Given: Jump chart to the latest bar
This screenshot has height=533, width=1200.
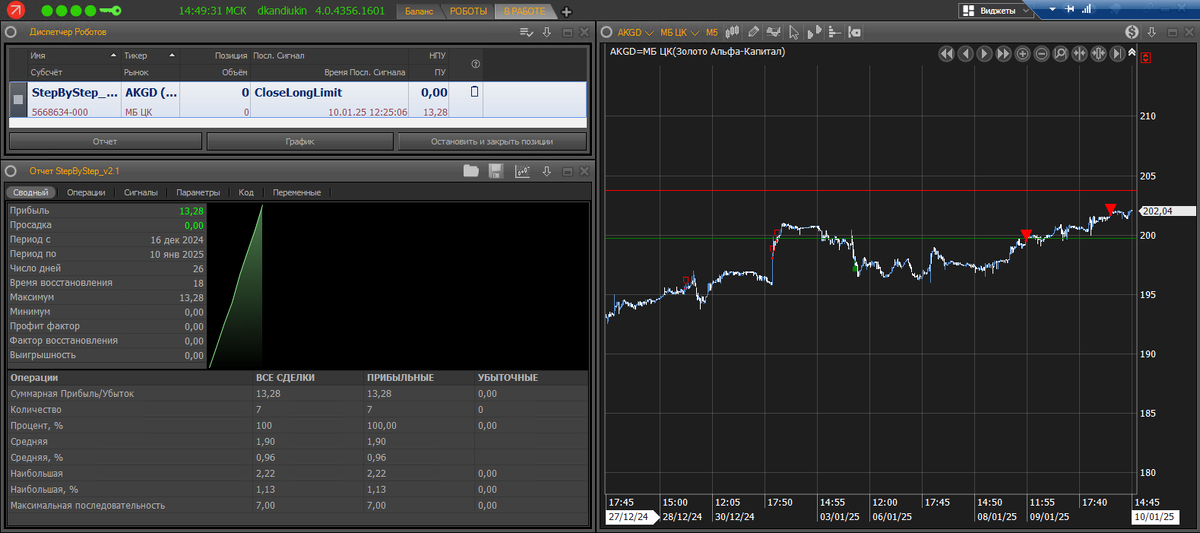Looking at the screenshot, I should tap(1117, 54).
